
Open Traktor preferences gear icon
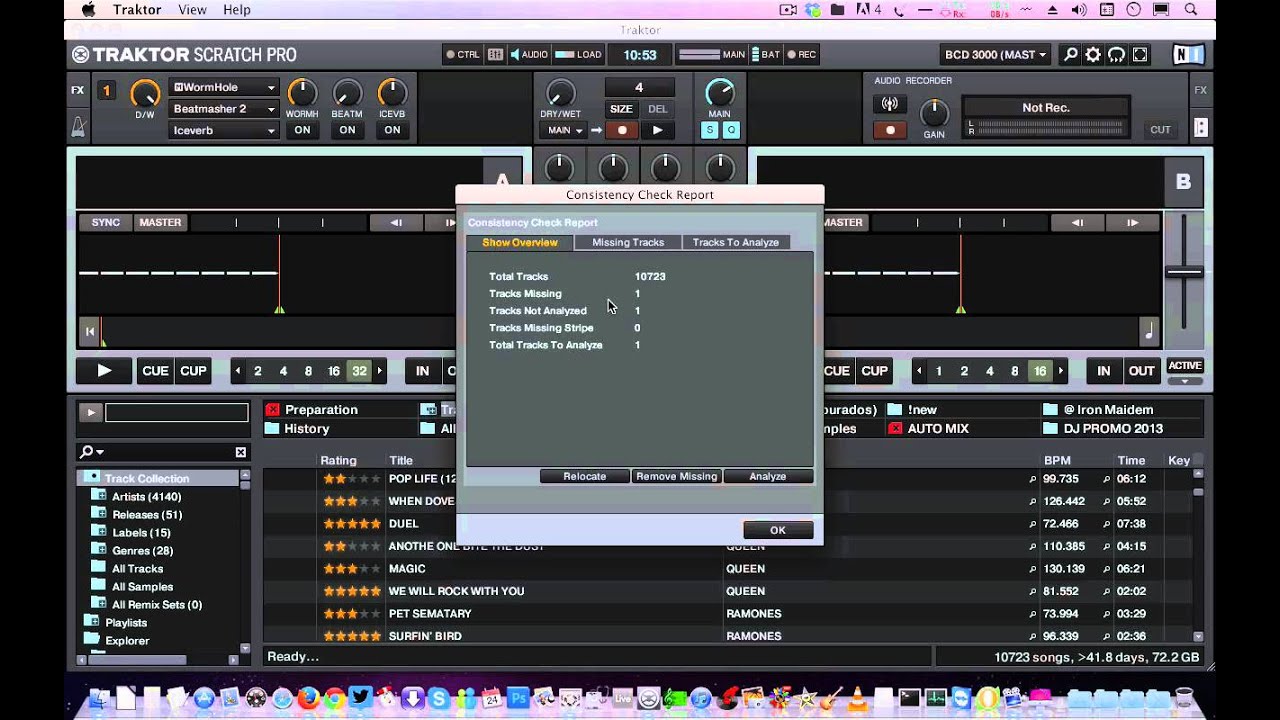[x=1093, y=55]
